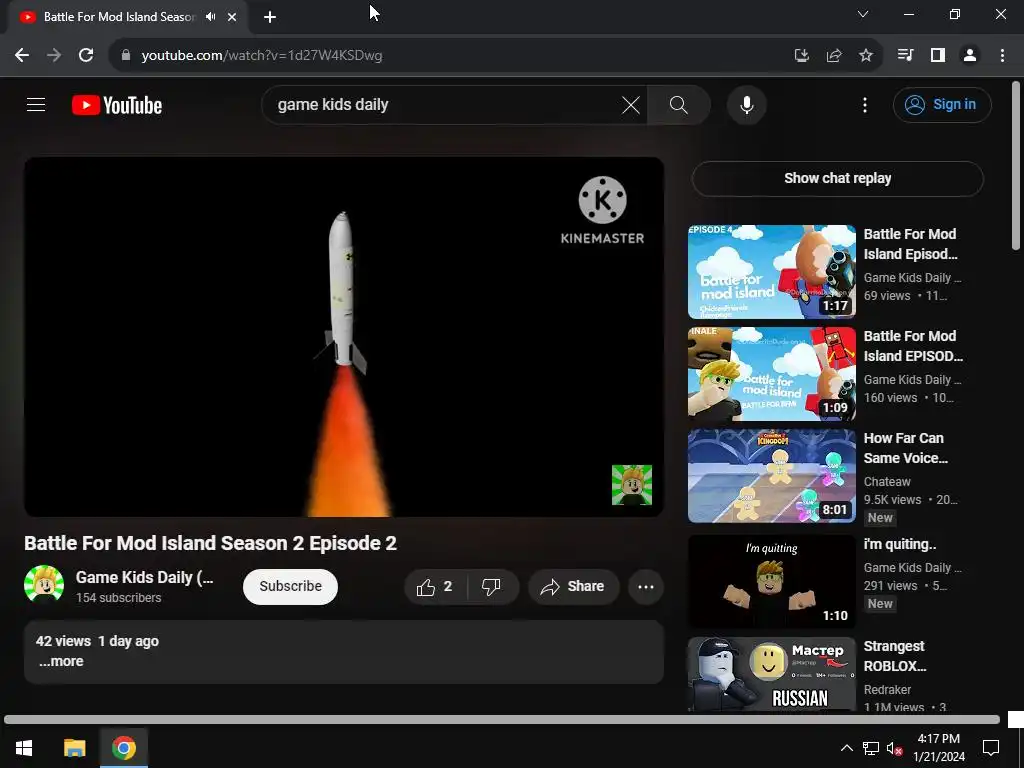The width and height of the screenshot is (1024, 768).
Task: Click Redraker channel name
Action: [x=887, y=689]
